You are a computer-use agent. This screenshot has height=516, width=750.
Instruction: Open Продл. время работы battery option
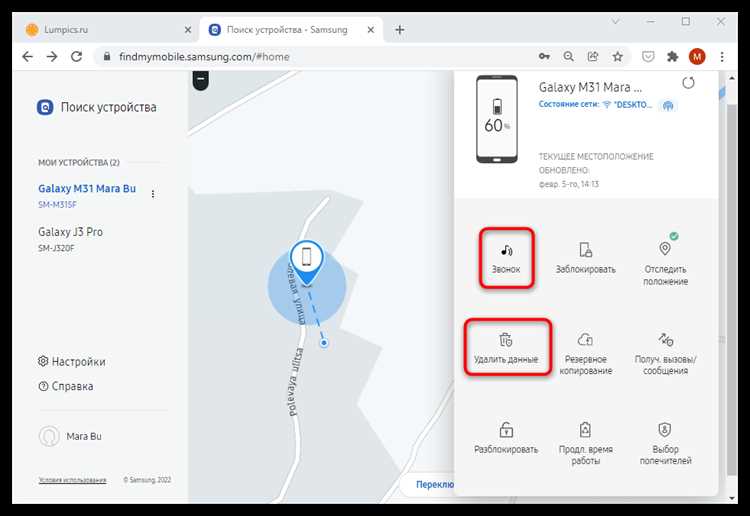585,444
